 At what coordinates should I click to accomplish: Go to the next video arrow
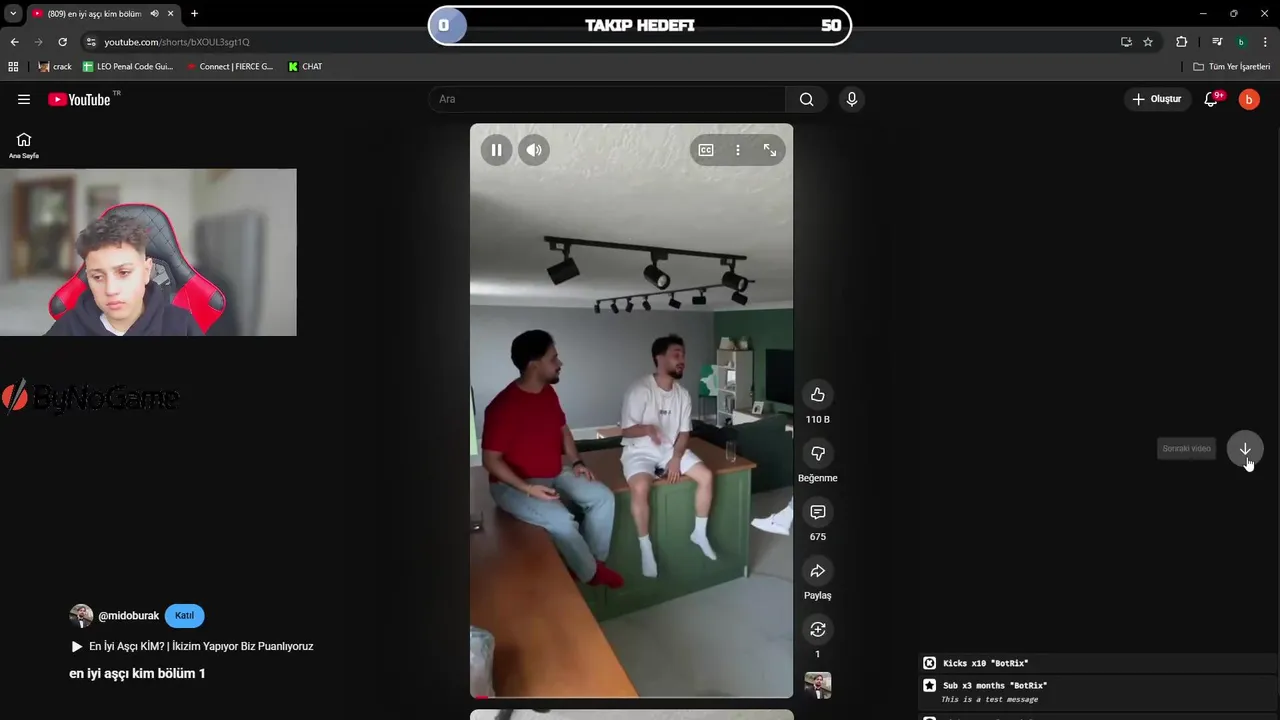(1245, 449)
